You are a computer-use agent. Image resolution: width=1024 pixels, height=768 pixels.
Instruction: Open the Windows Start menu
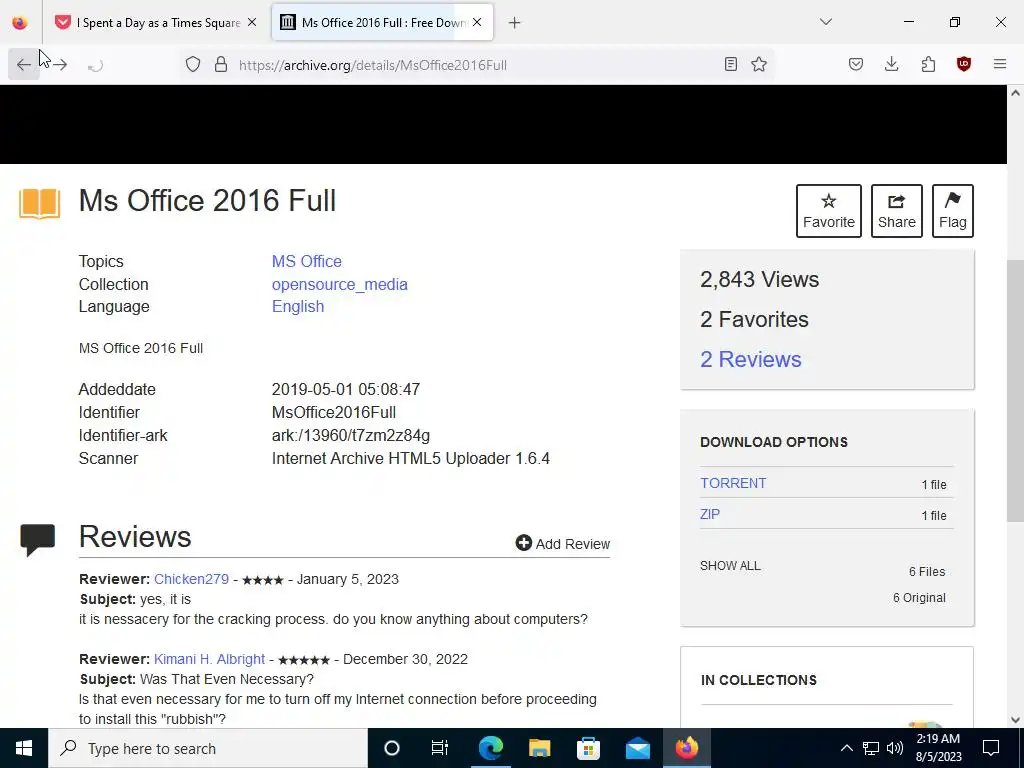coord(24,748)
